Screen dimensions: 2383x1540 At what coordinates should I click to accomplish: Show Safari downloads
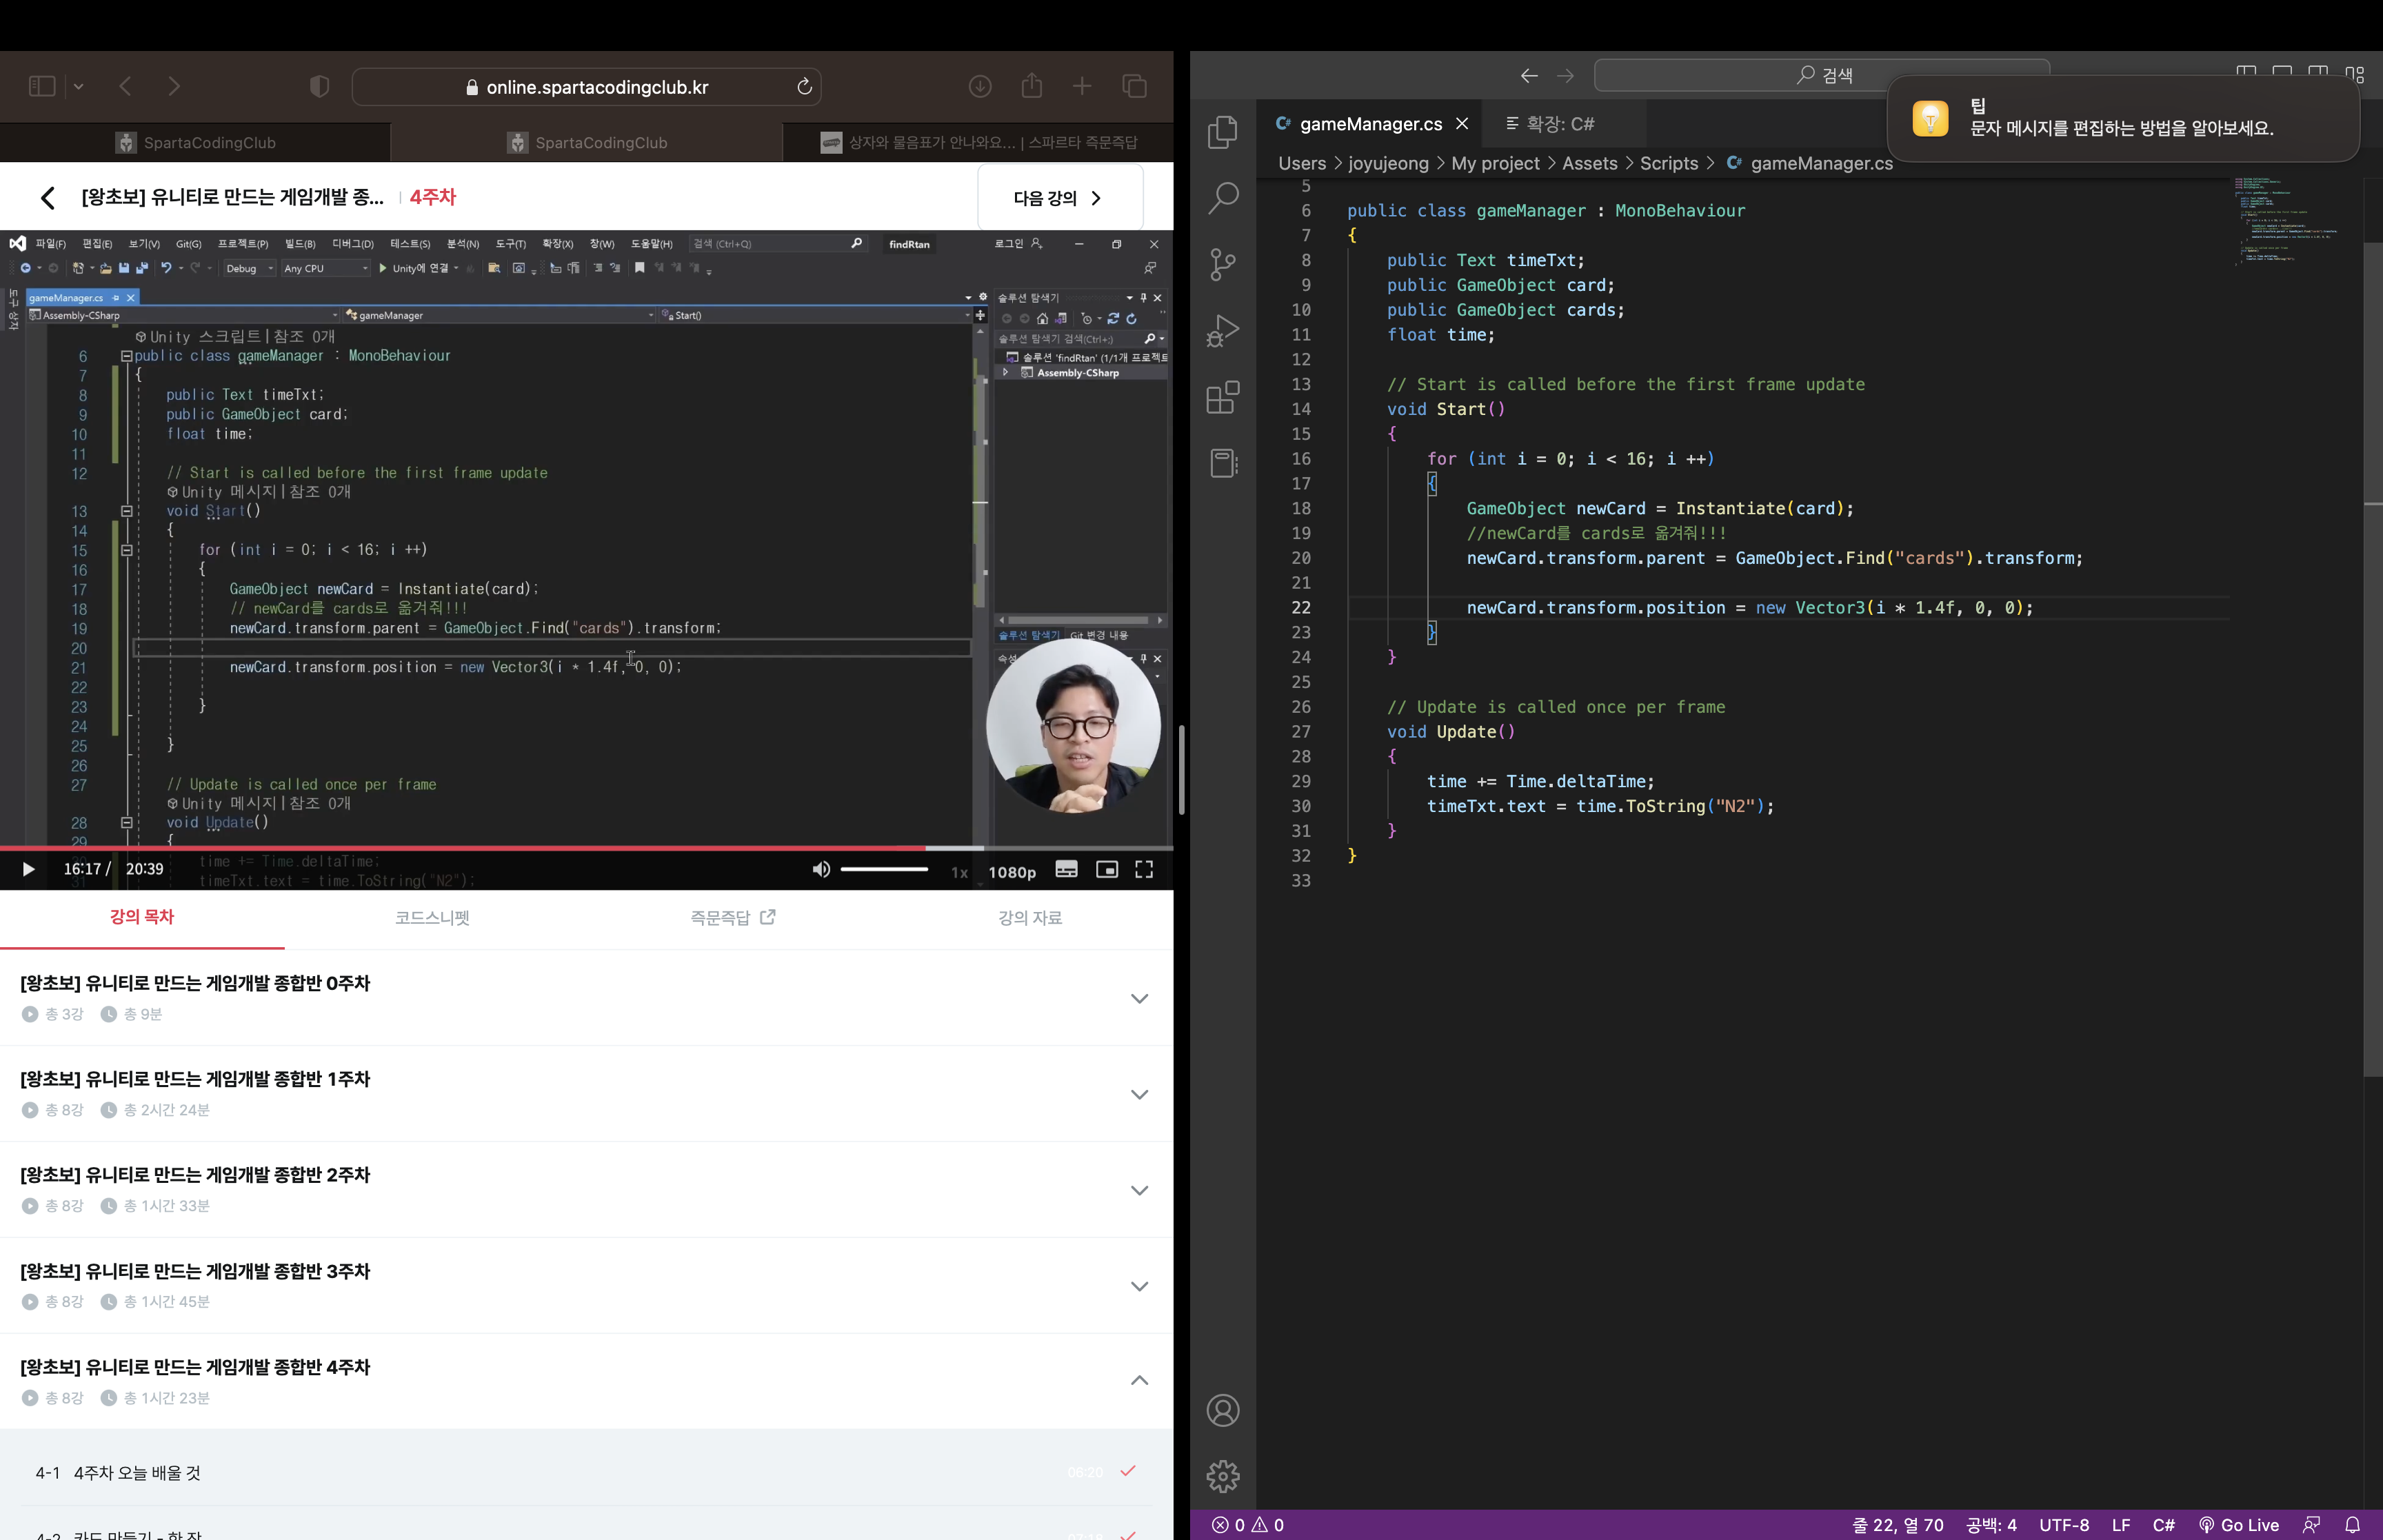(x=980, y=86)
